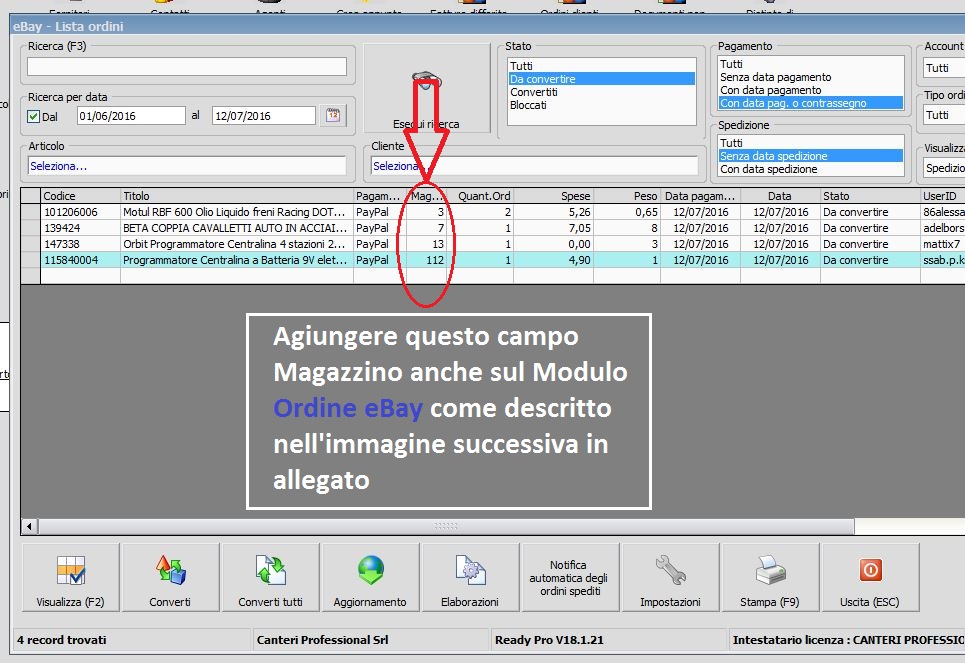Select Senza data pagamento option
Screen dimensions: 965x663
tap(811, 77)
